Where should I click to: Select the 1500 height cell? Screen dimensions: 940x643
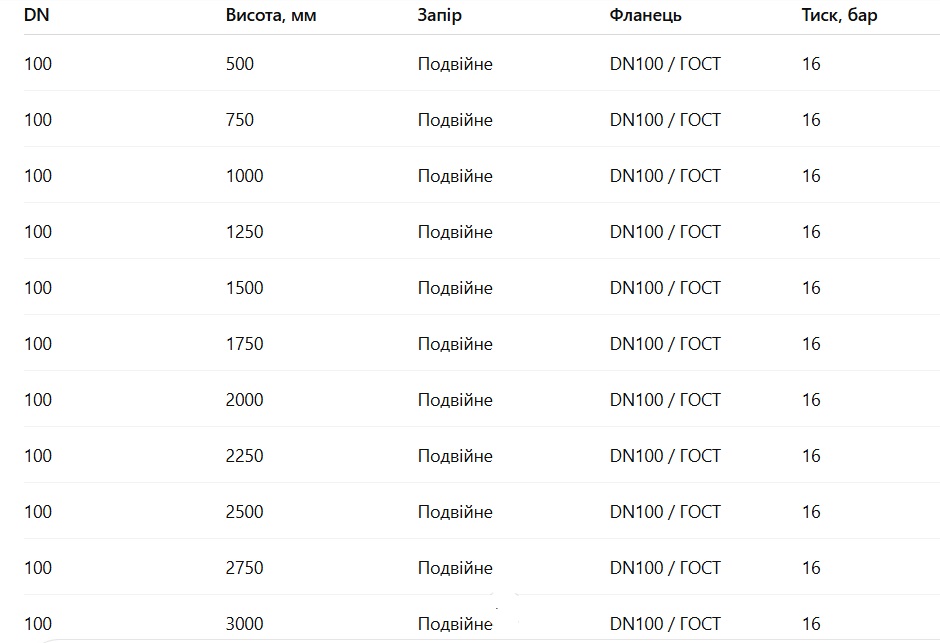point(245,288)
